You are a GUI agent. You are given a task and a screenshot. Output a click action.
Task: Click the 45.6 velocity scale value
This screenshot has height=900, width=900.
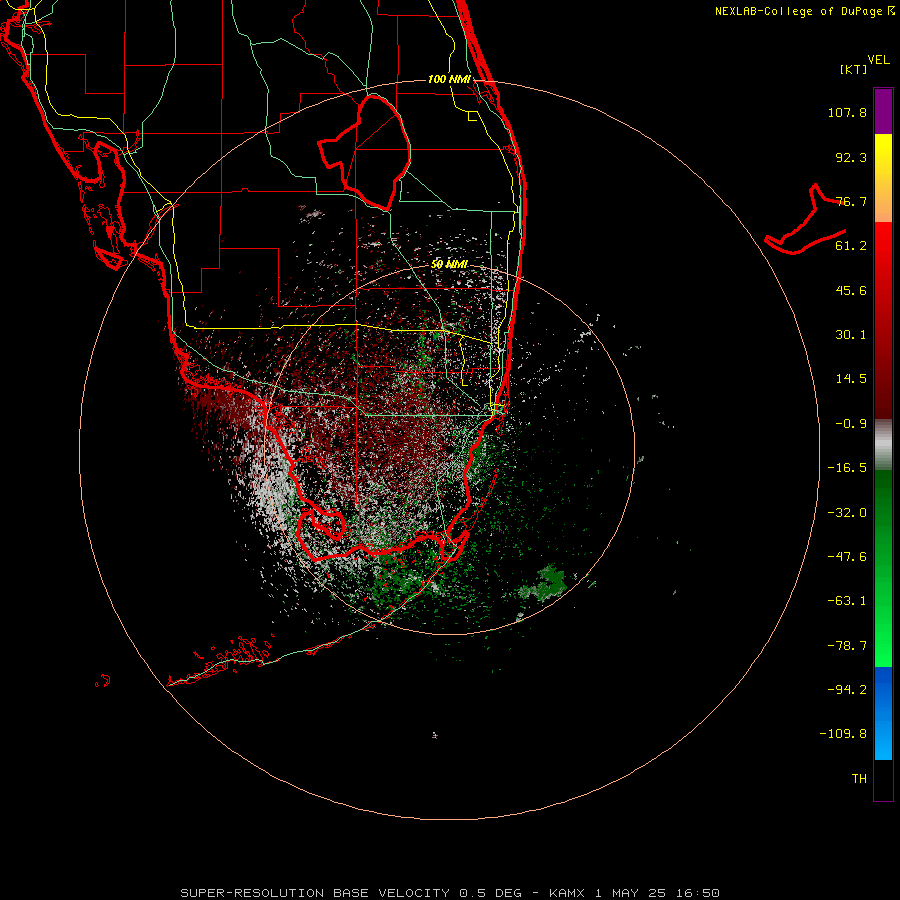click(851, 290)
